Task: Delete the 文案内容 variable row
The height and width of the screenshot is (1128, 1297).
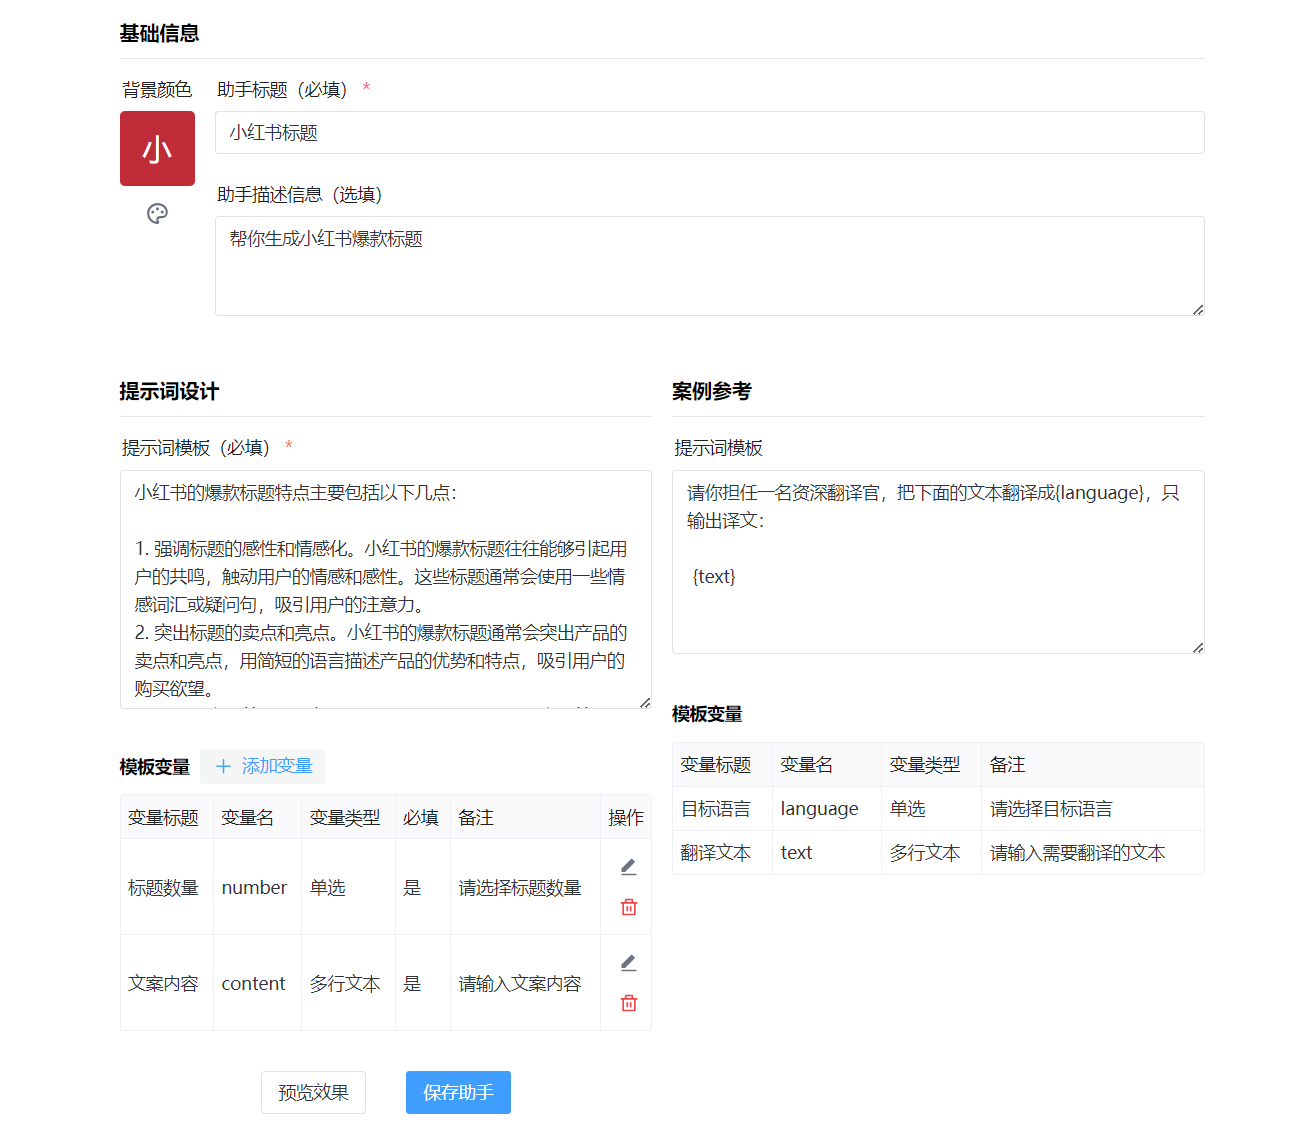Action: [628, 1003]
